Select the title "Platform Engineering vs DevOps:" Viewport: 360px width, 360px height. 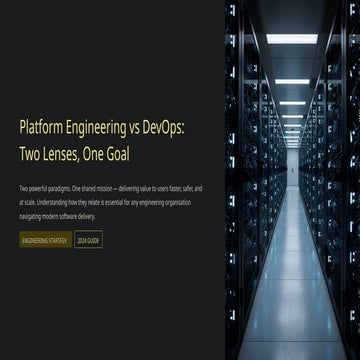click(102, 128)
